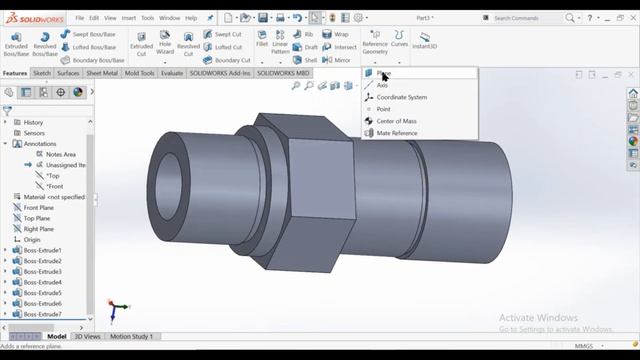Open the Curves tool
The height and width of the screenshot is (360, 640).
[x=399, y=38]
